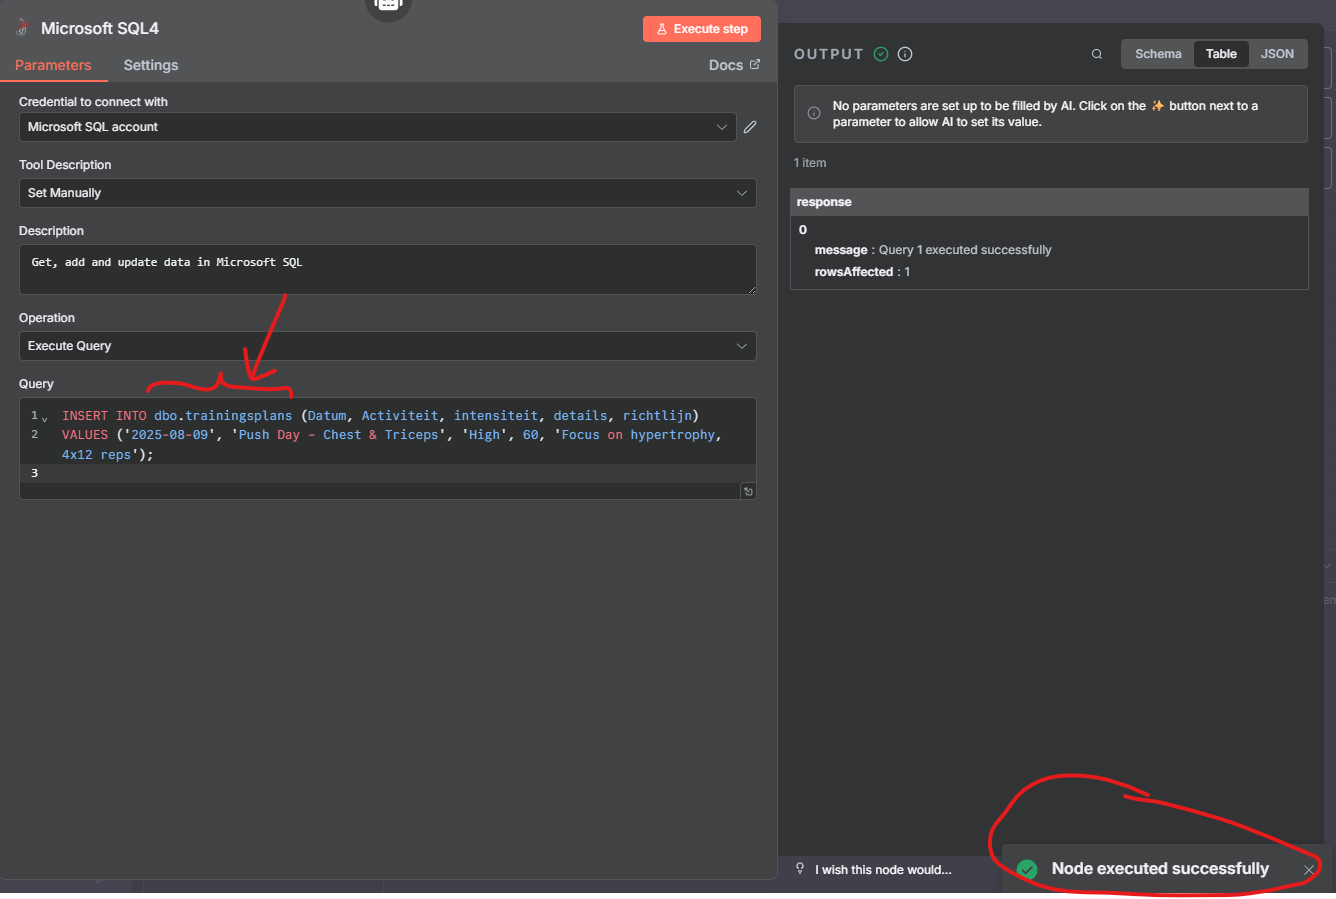Switch output view to Schema

(x=1157, y=54)
